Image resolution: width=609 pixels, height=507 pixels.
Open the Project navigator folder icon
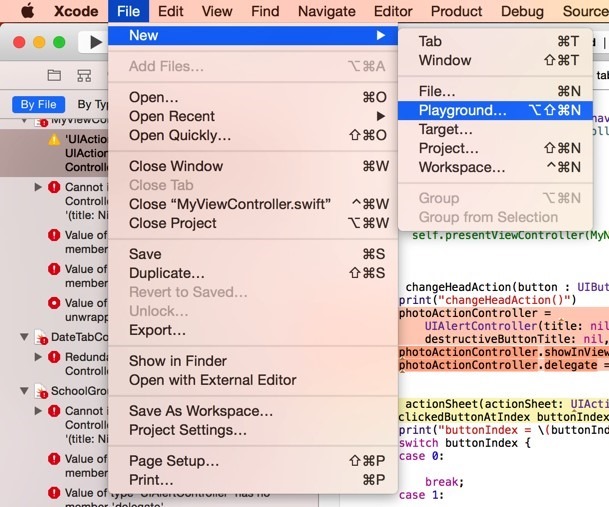pyautogui.click(x=54, y=76)
